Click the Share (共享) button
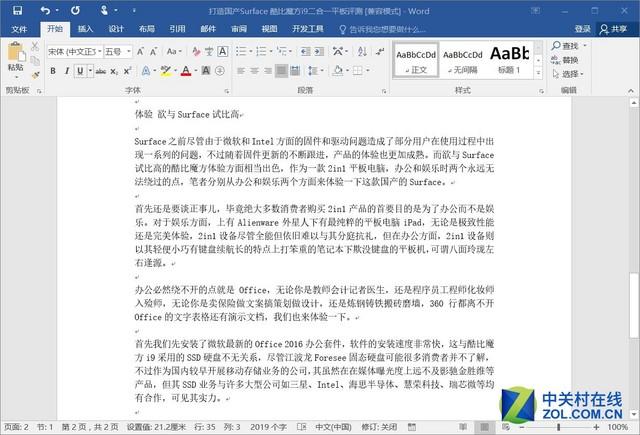The width and height of the screenshot is (640, 435). click(x=613, y=29)
